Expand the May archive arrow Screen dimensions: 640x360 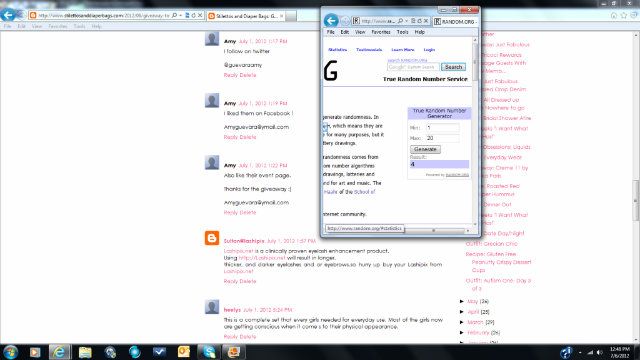[462, 301]
